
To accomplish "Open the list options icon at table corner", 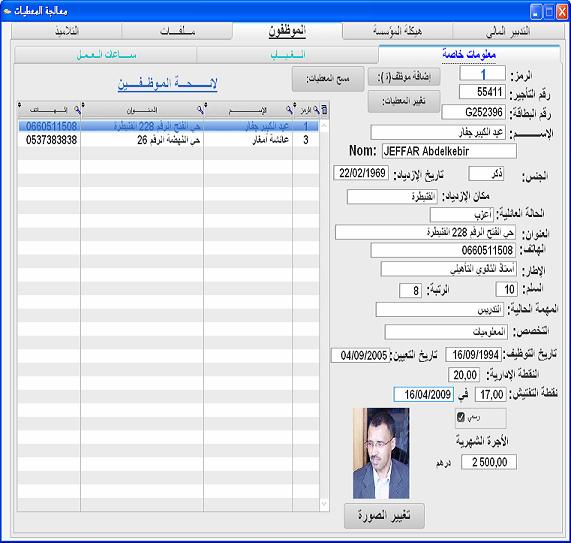I will [x=324, y=110].
